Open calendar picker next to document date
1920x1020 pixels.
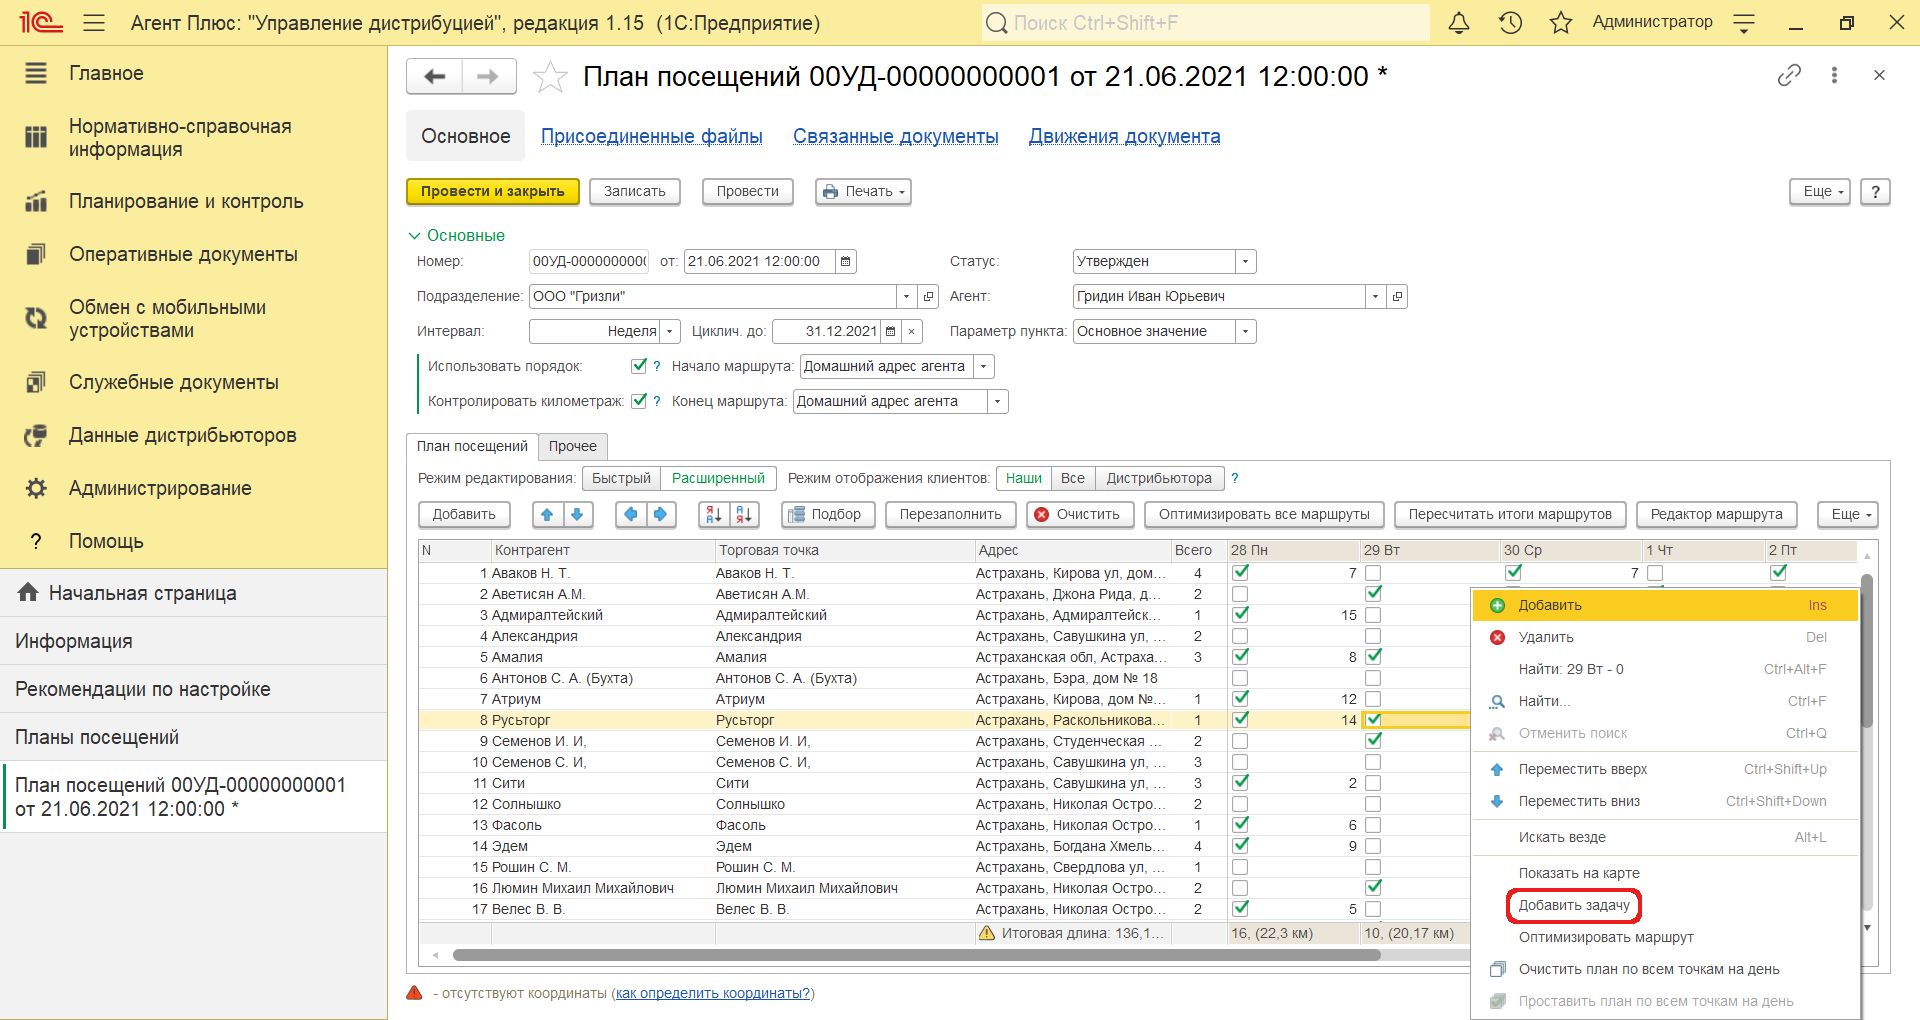tap(846, 262)
